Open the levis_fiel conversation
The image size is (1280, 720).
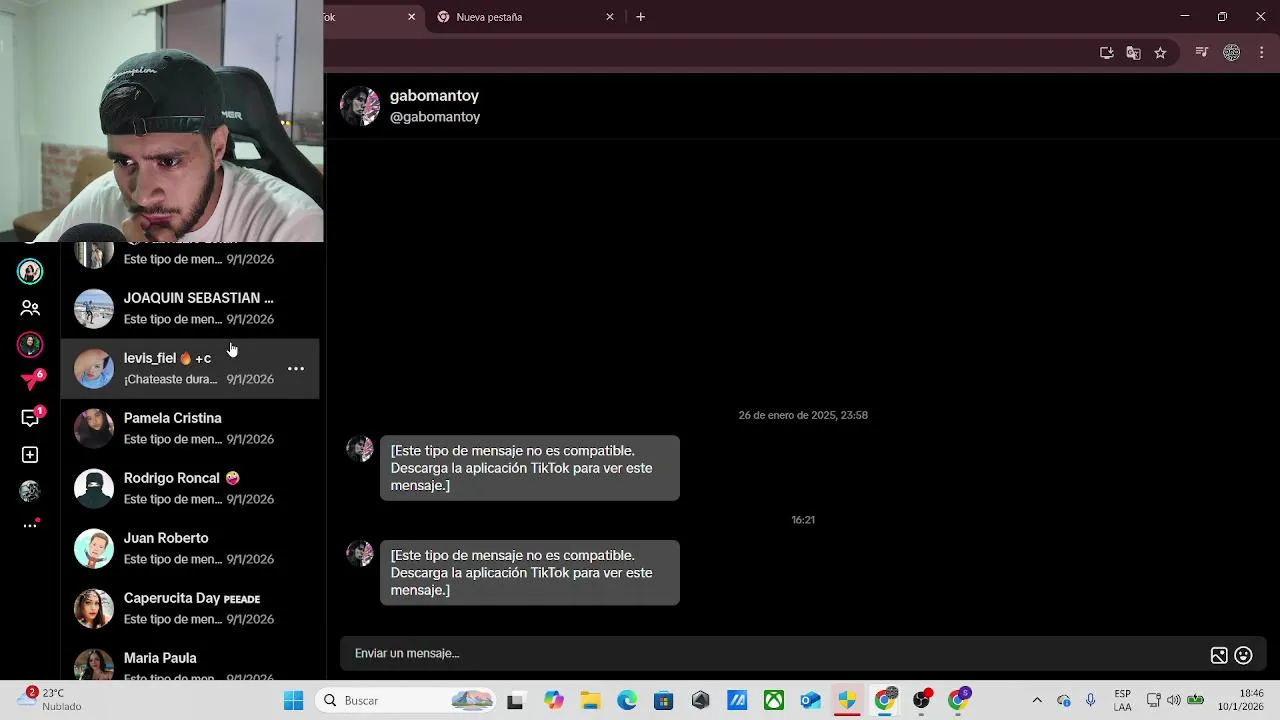click(x=190, y=368)
